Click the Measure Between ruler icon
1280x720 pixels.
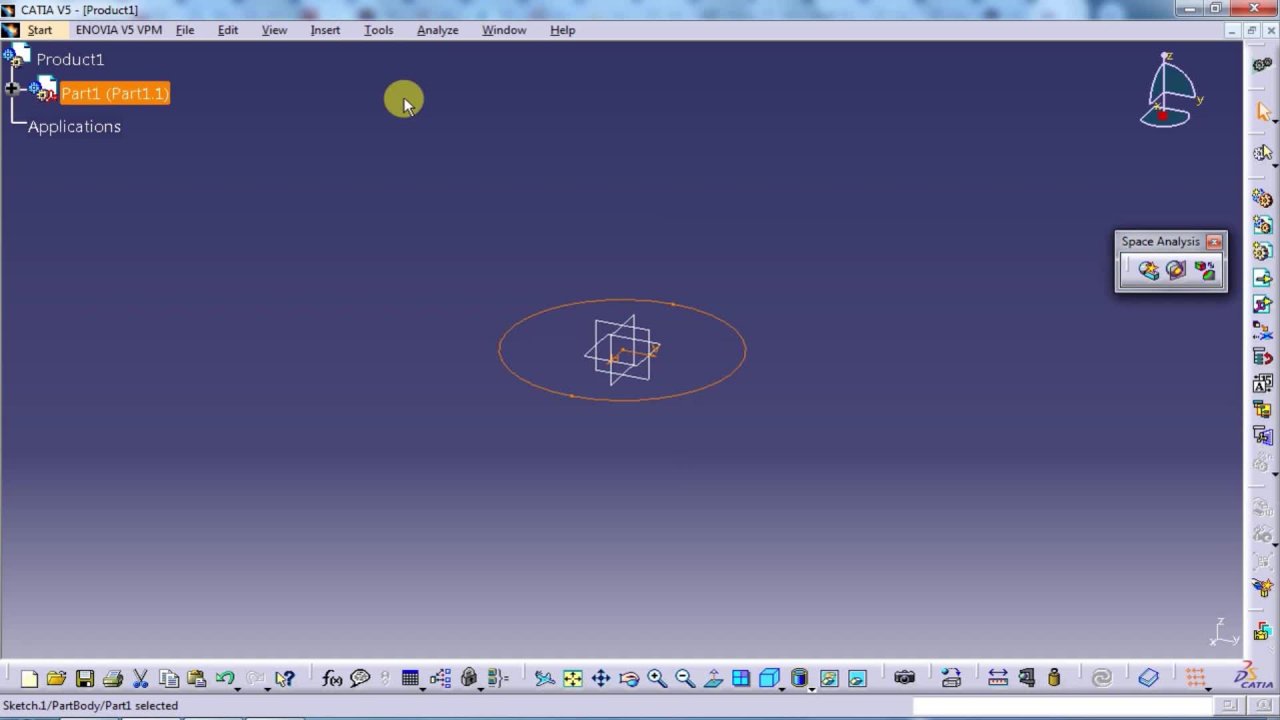[997, 678]
